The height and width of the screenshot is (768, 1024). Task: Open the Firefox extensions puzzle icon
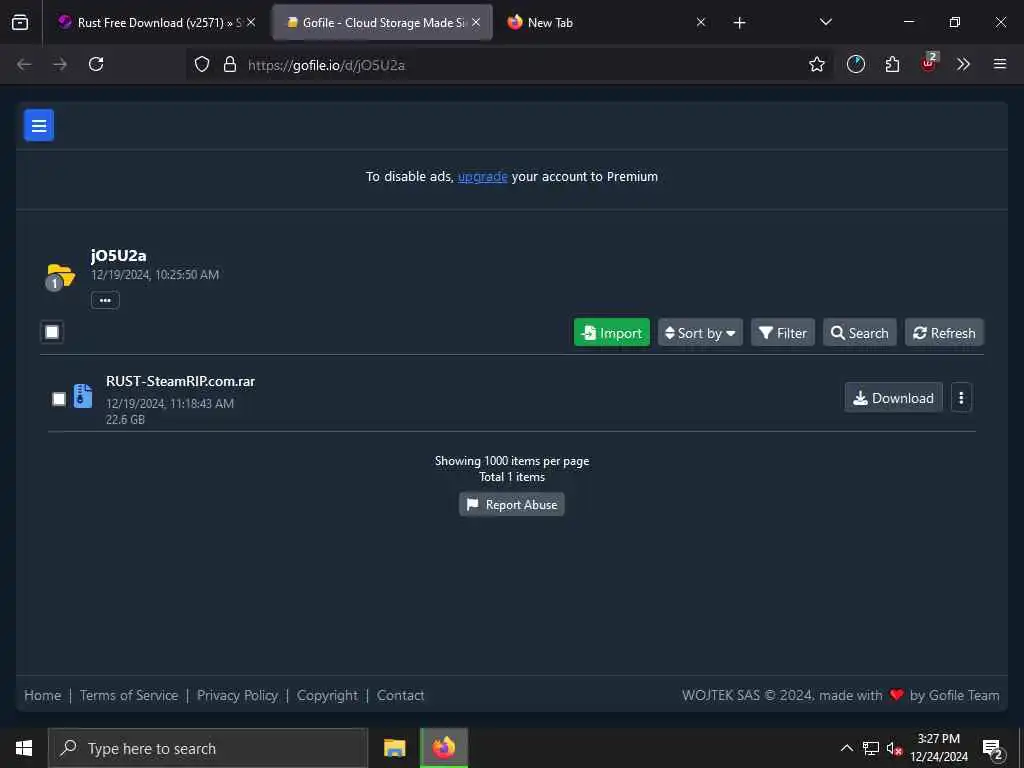tap(892, 64)
